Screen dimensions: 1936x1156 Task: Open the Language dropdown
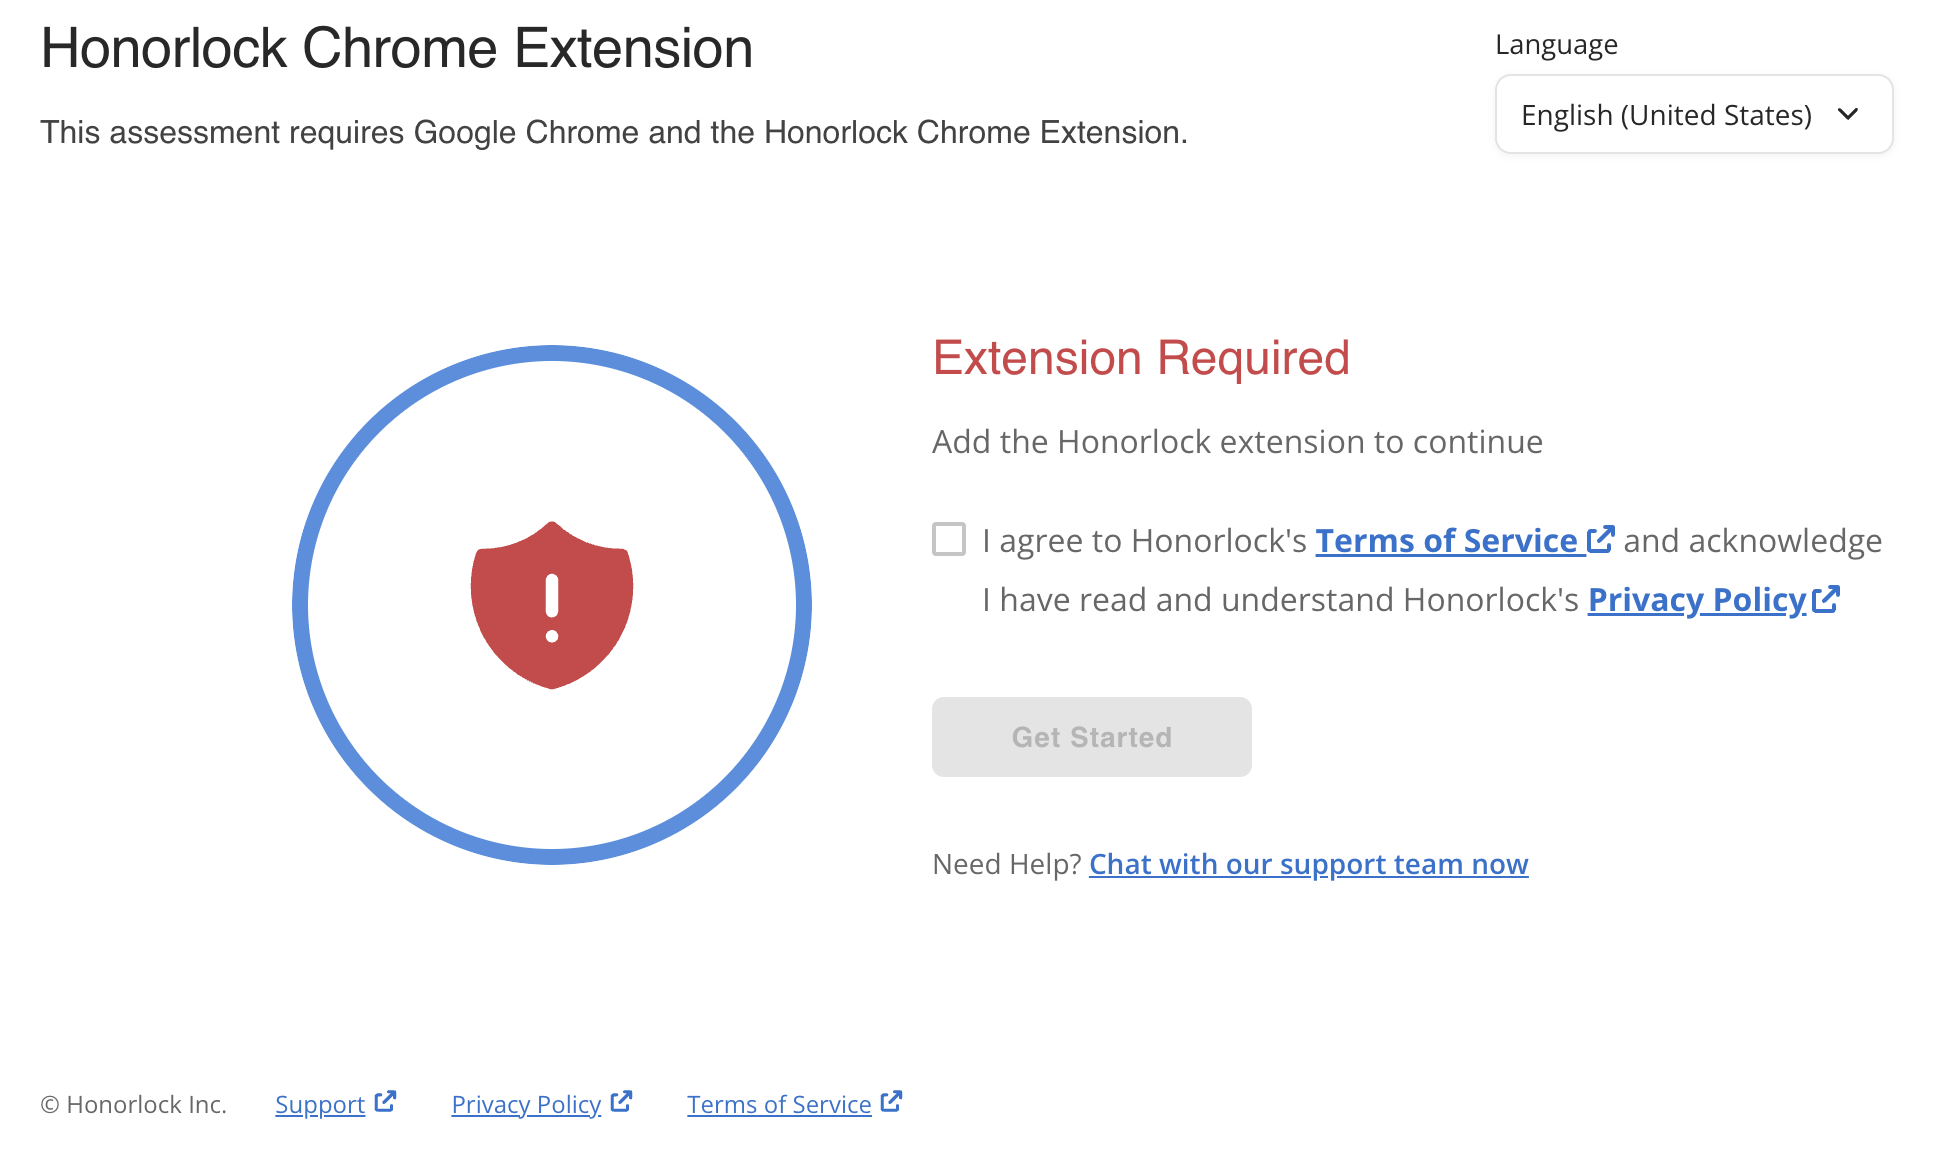point(1693,114)
